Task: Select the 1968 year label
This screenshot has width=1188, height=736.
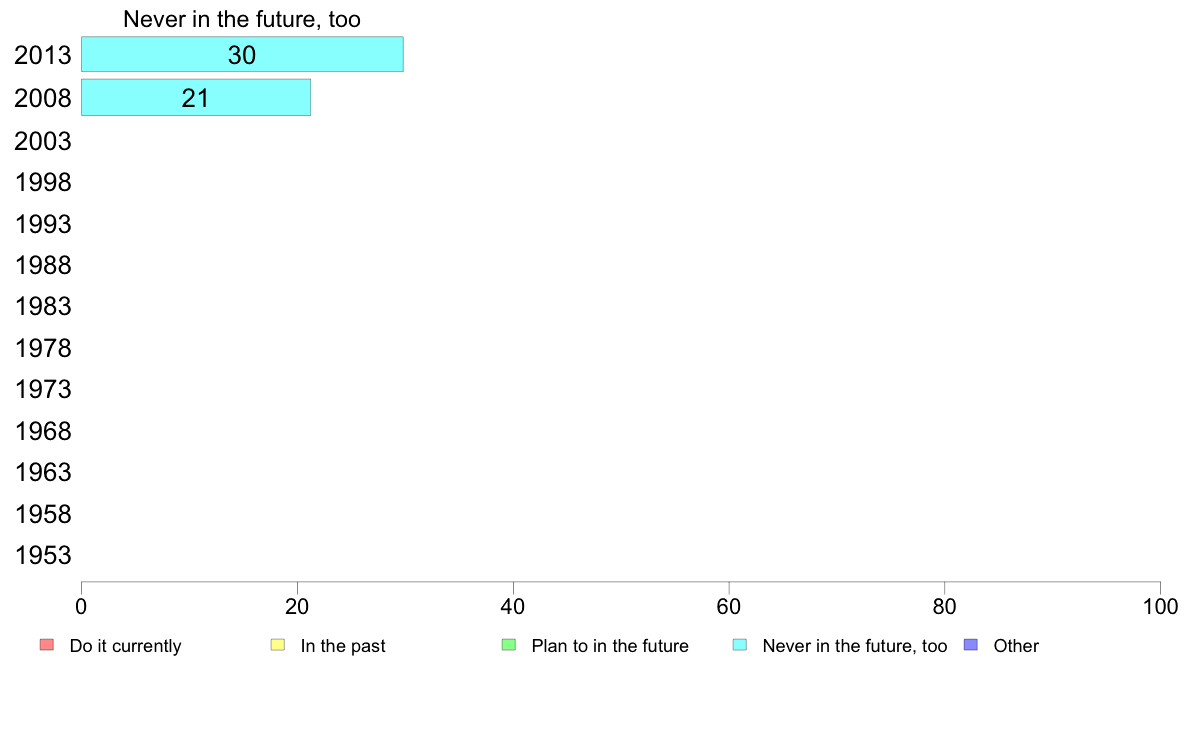Action: tap(42, 431)
